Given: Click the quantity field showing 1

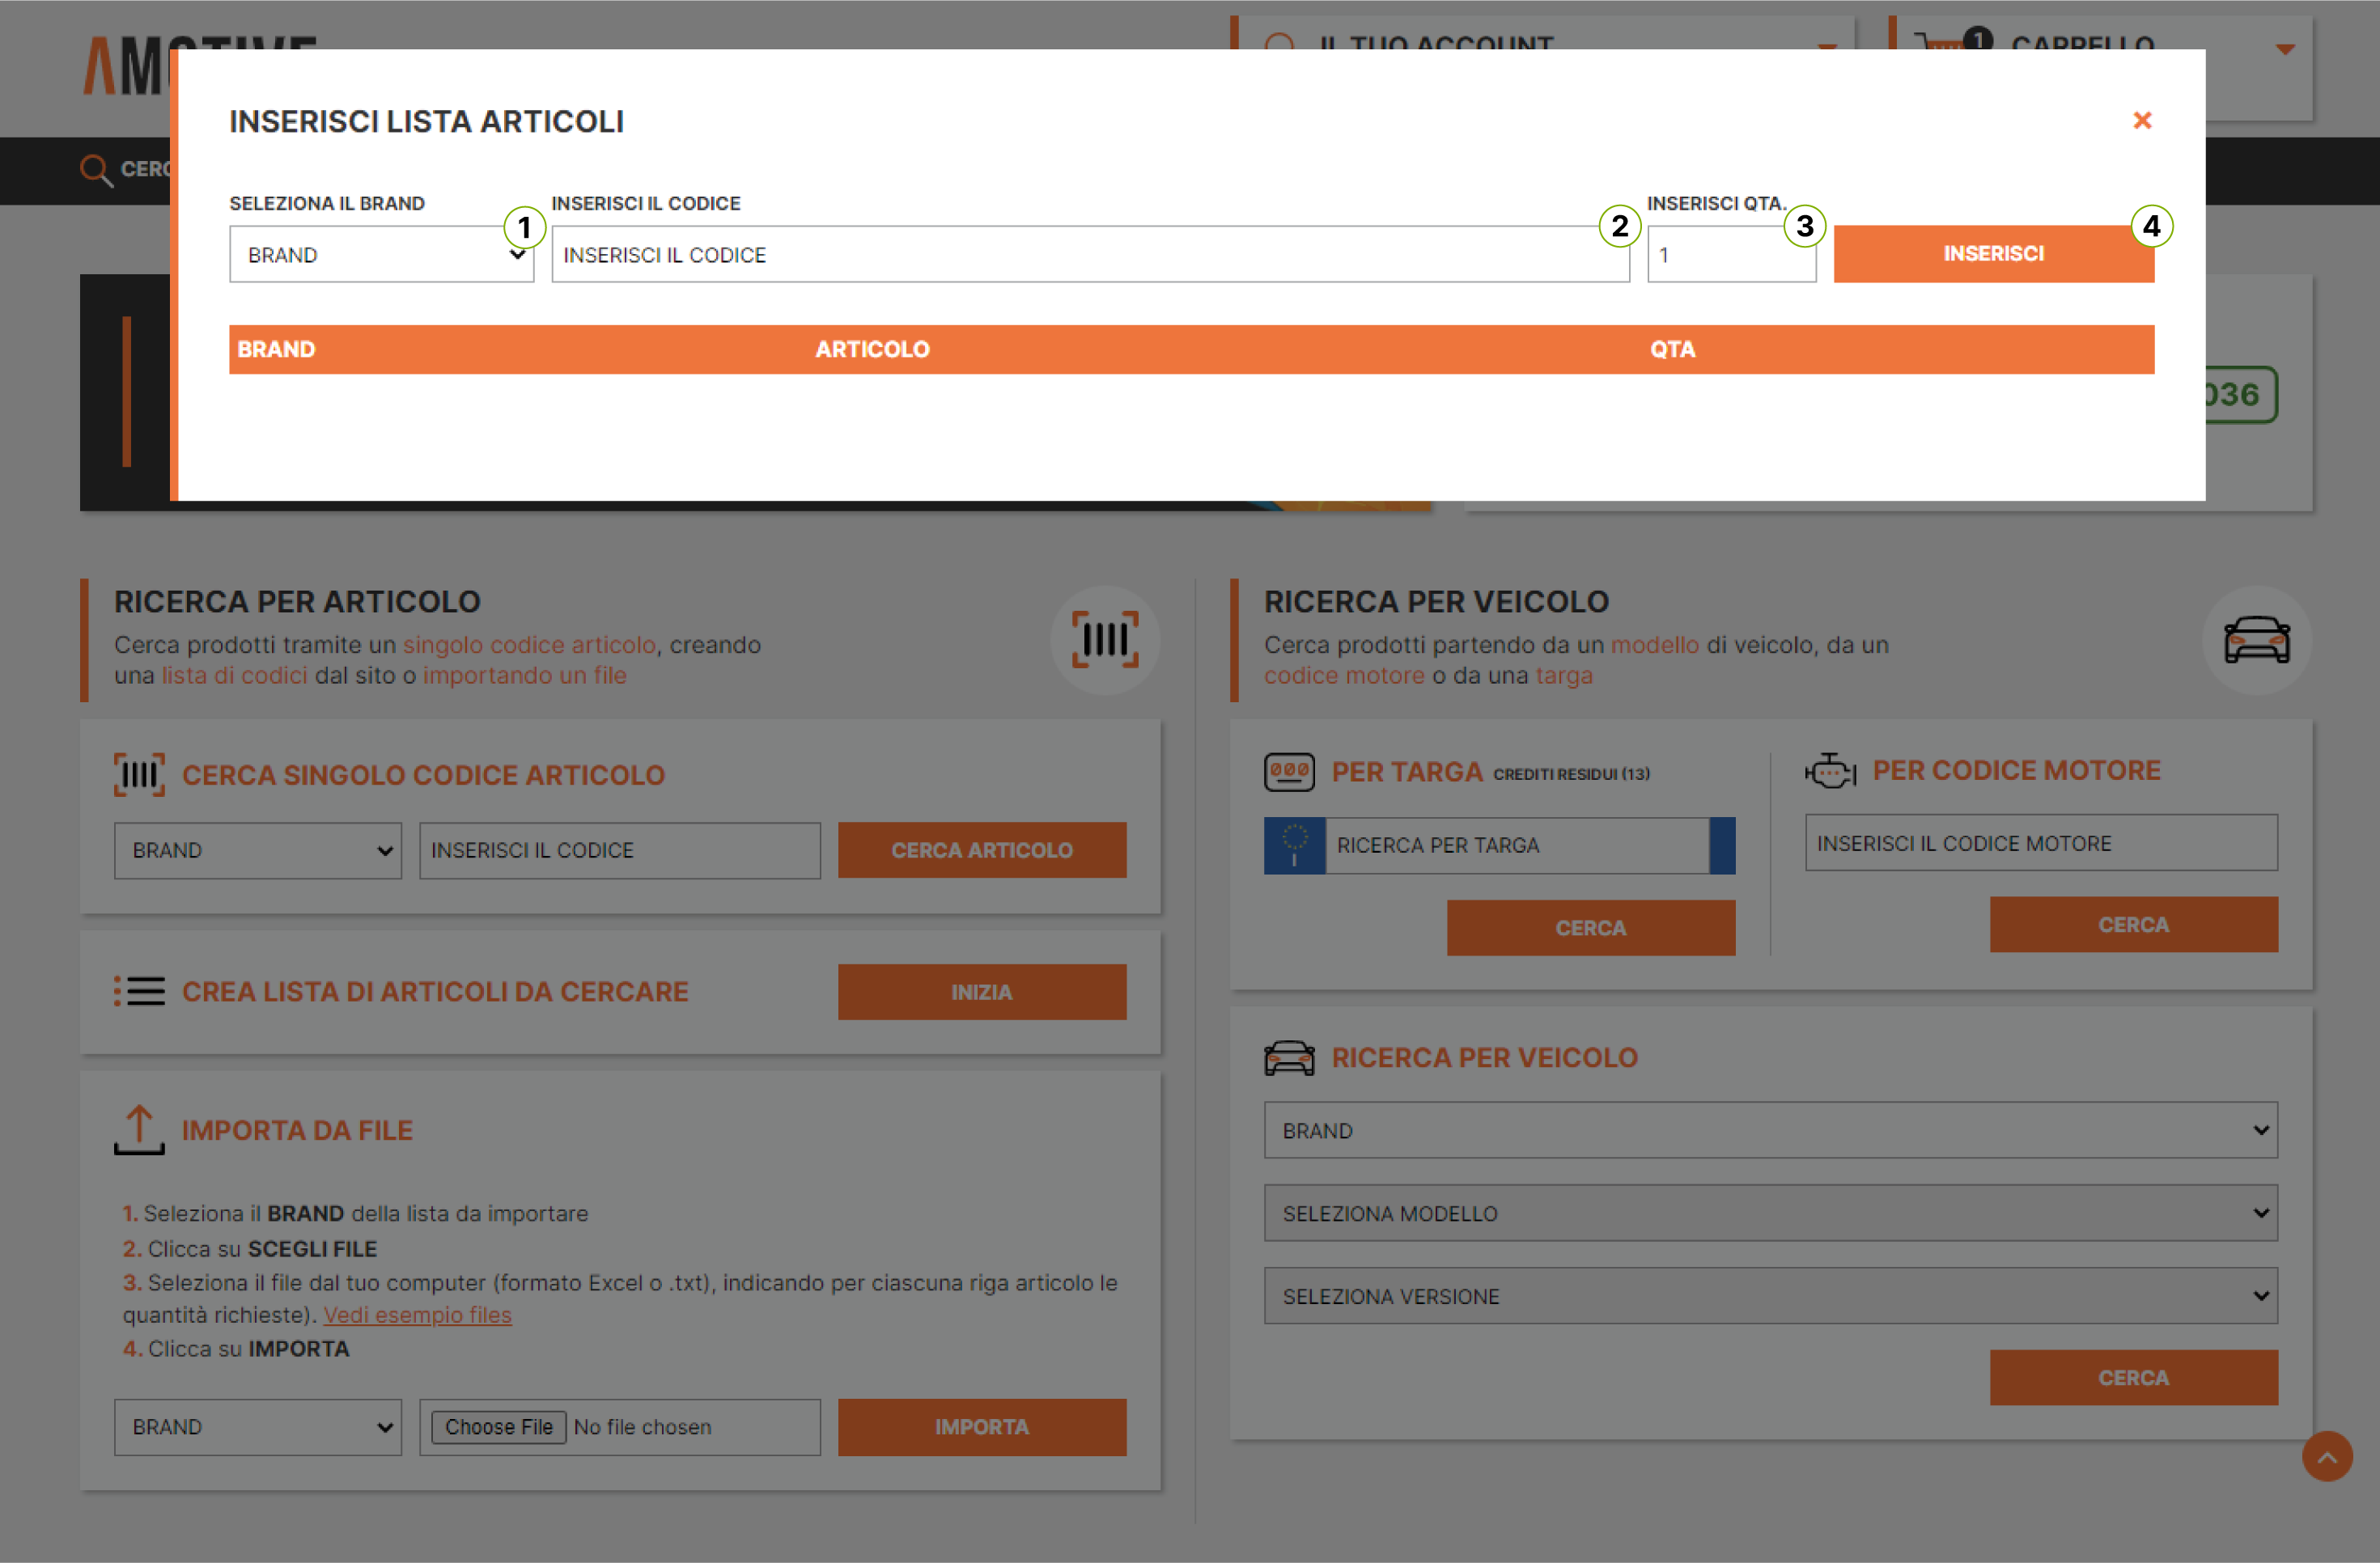Looking at the screenshot, I should click(x=1730, y=255).
